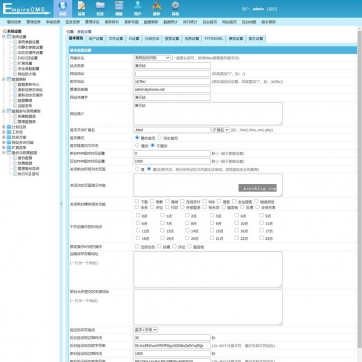362x362 pixels.
Task: Open the Information (信息) pencil icon
Action: tap(81, 8)
